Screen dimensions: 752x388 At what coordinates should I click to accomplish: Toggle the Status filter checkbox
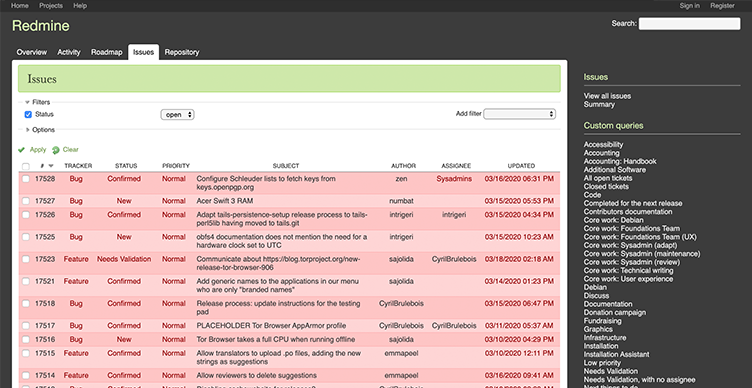click(x=28, y=115)
